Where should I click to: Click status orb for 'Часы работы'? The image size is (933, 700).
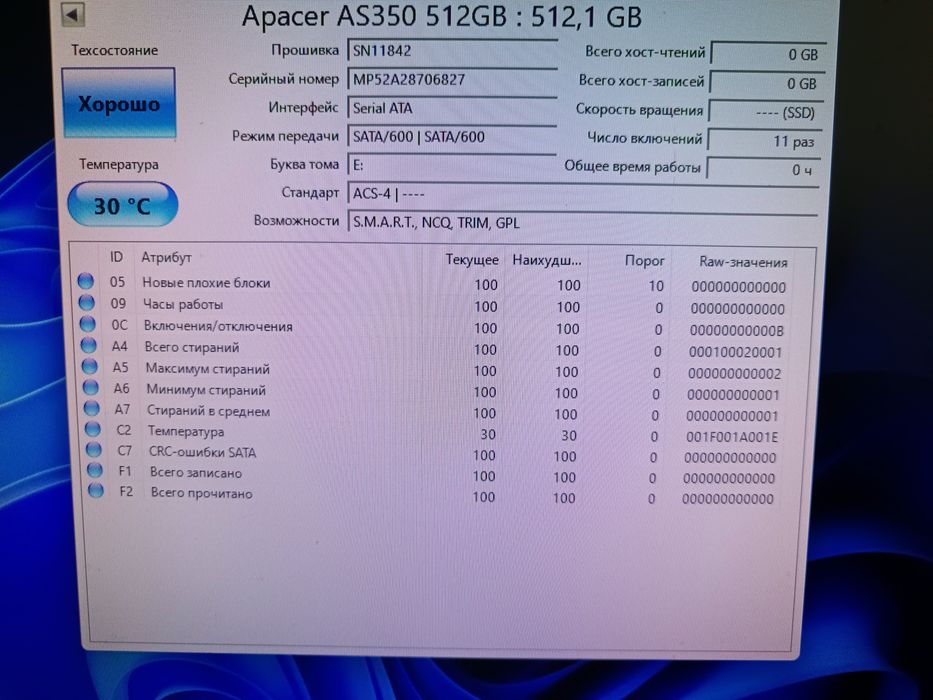(x=87, y=302)
